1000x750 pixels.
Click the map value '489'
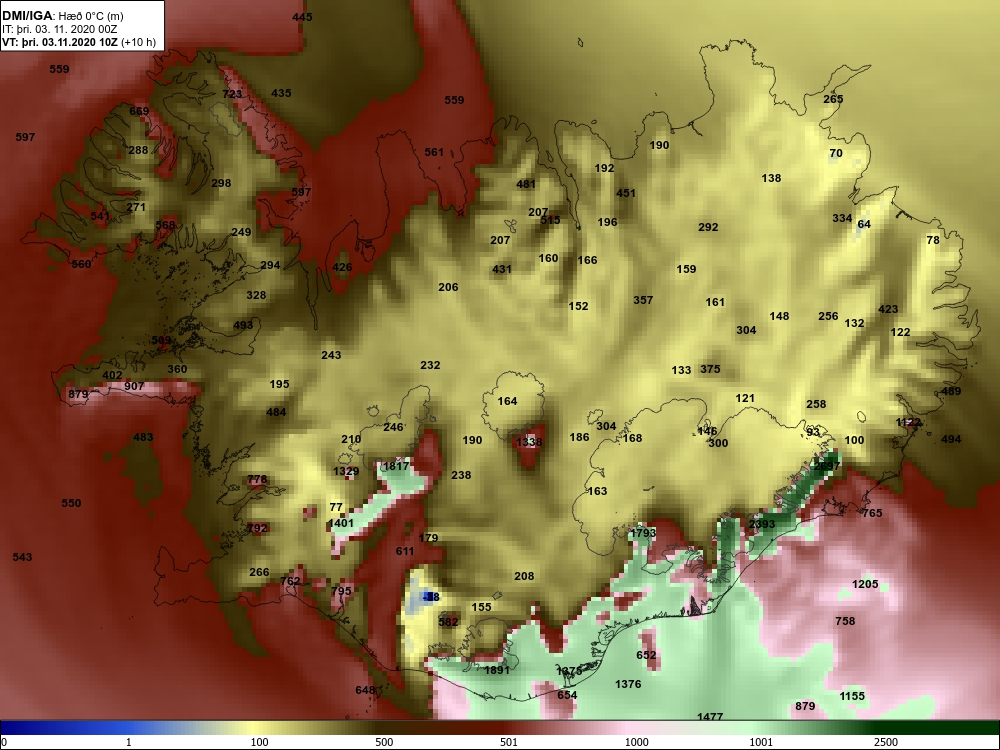coord(951,392)
